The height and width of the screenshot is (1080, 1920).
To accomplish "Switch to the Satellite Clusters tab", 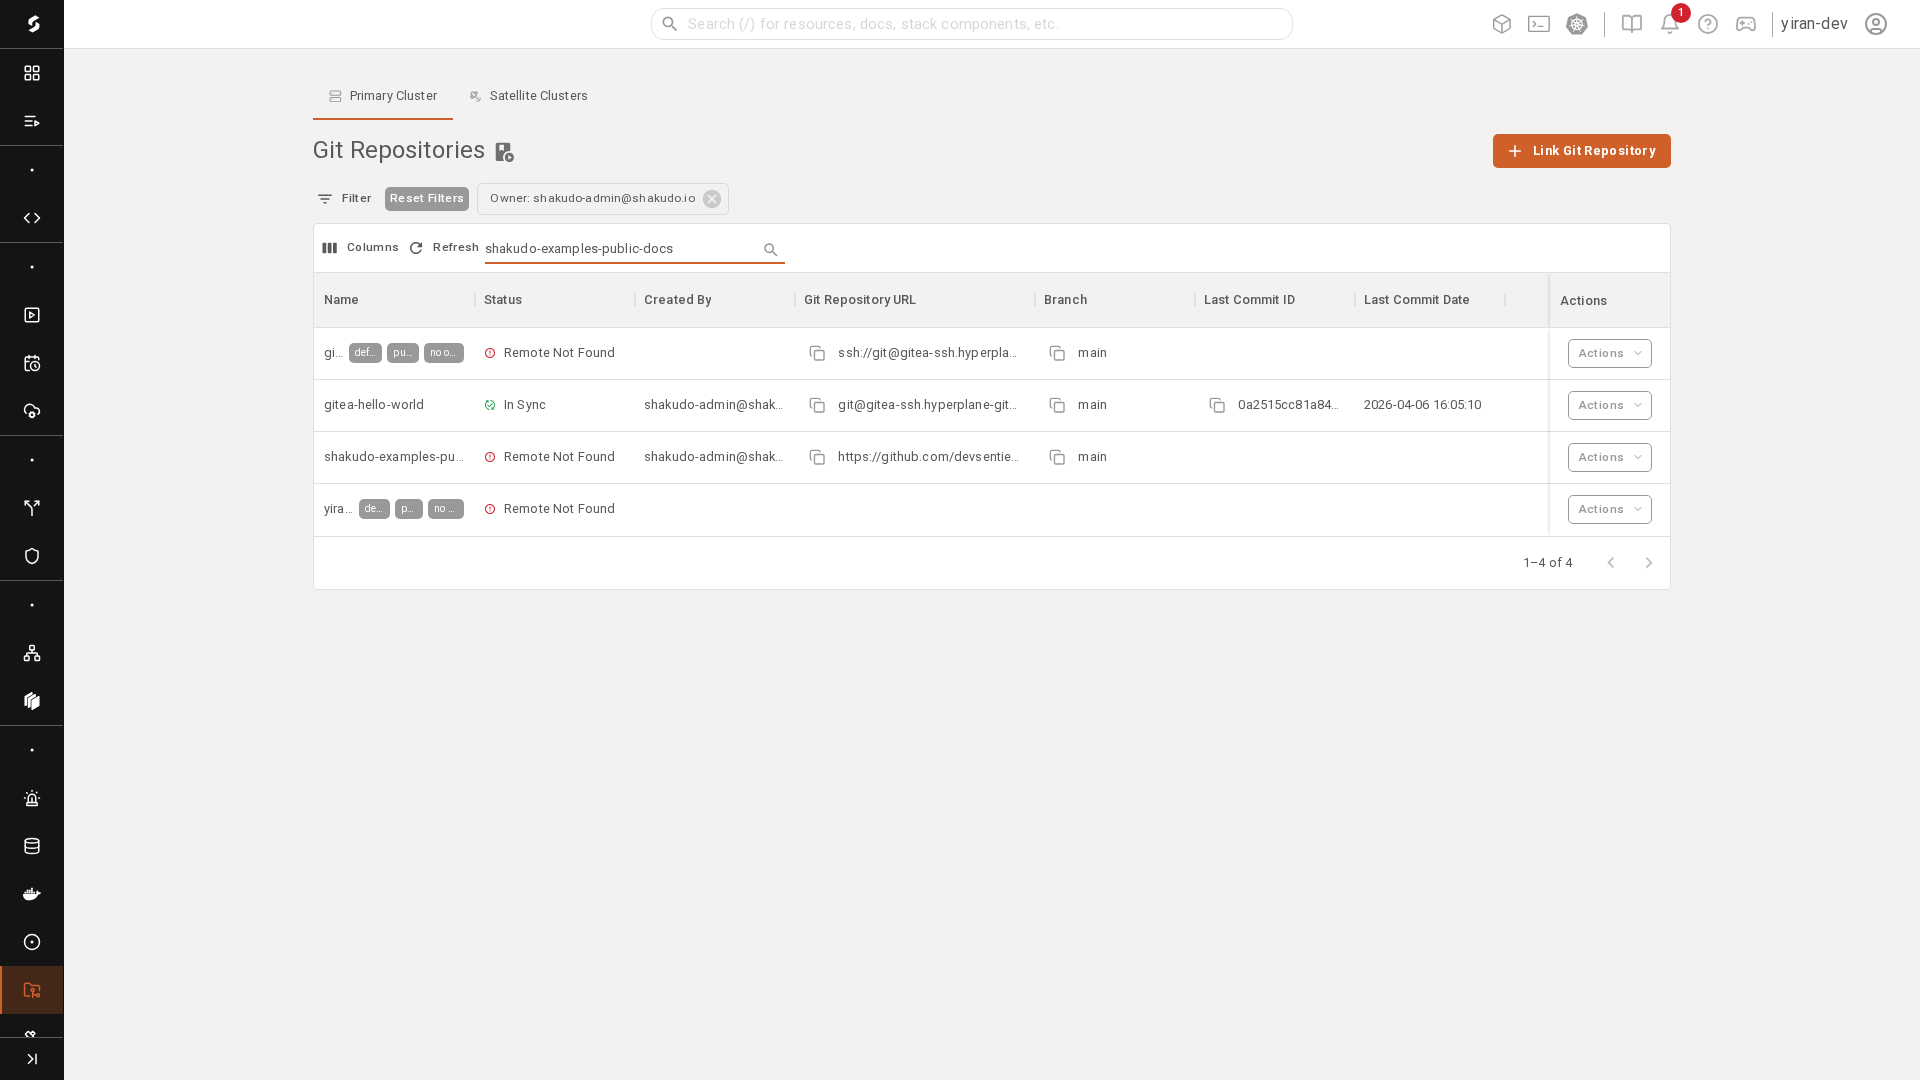I will click(528, 96).
